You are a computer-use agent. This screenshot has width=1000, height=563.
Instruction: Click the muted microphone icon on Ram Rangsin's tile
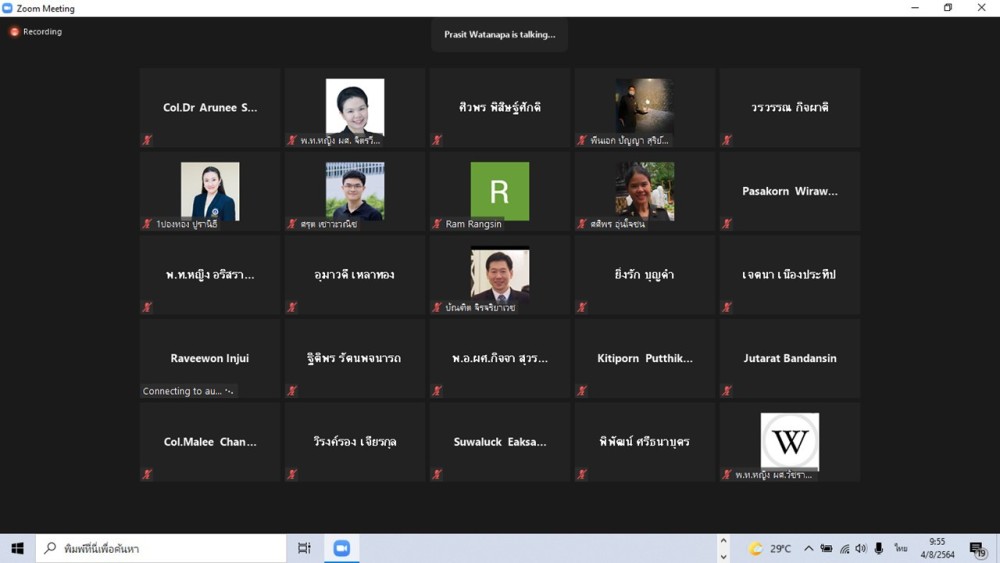[437, 224]
